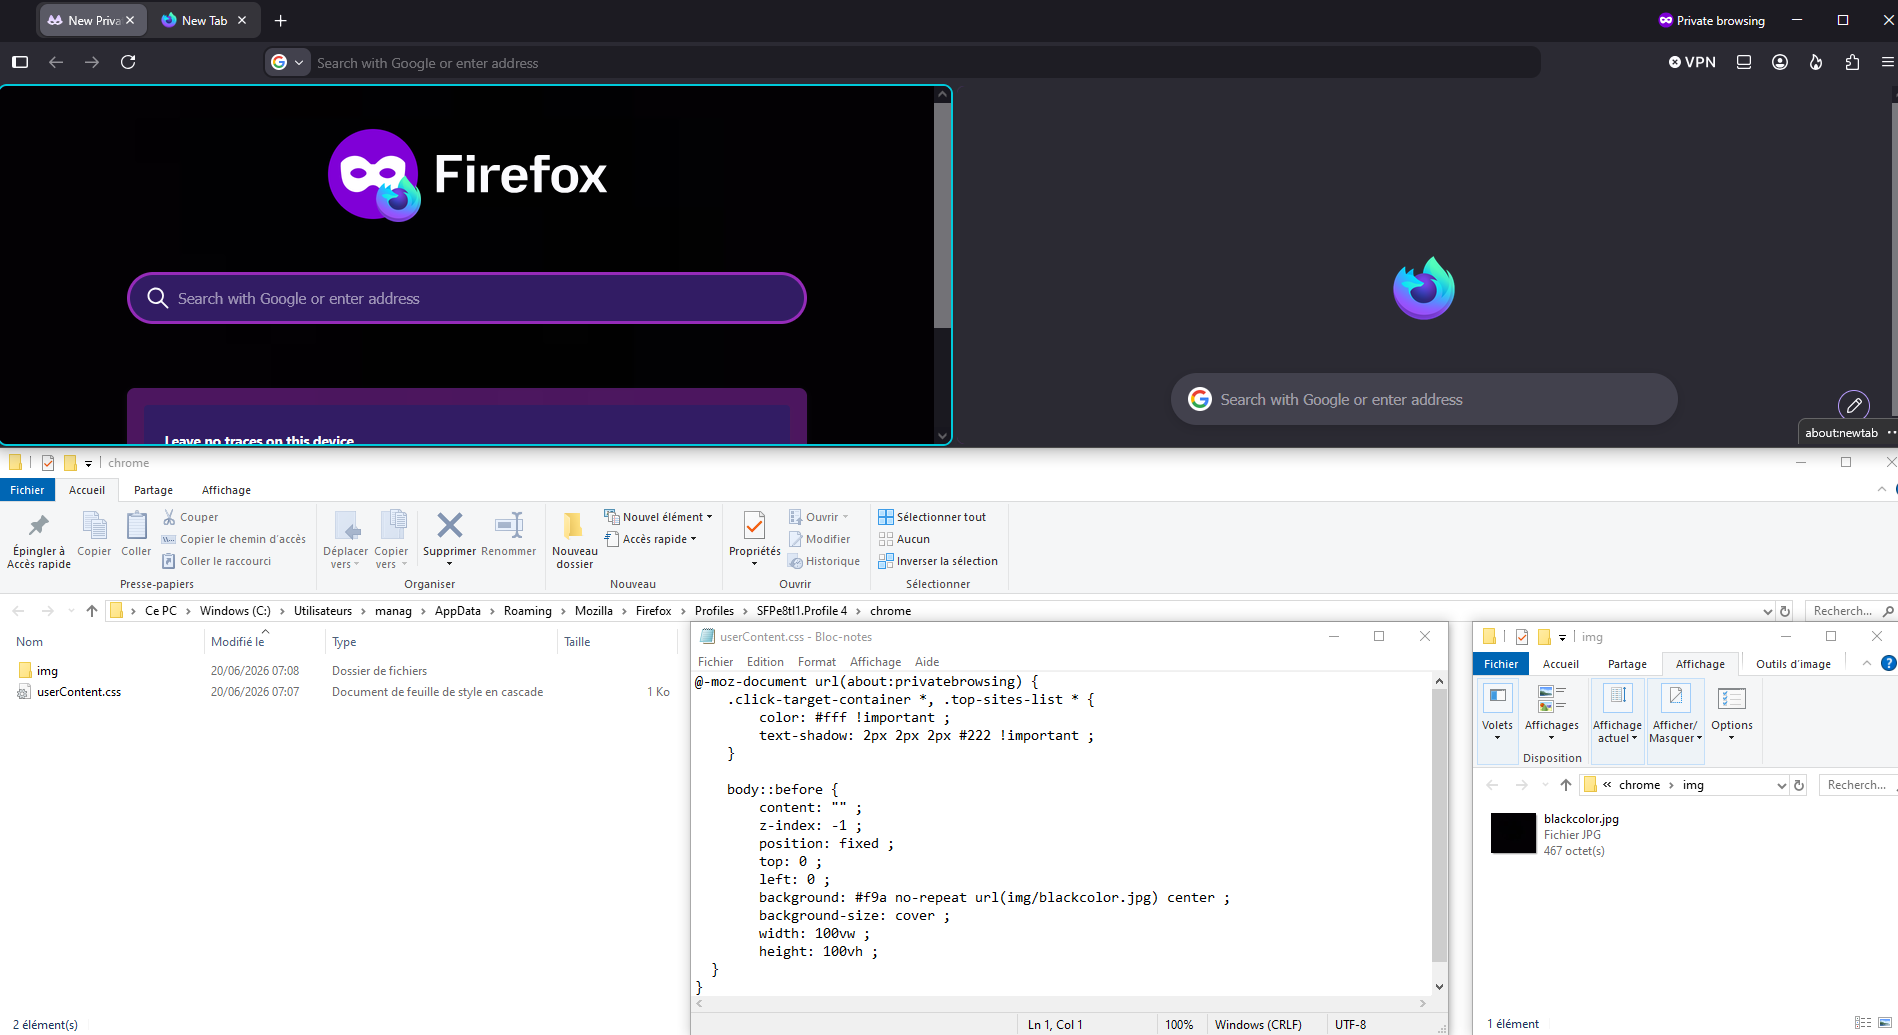Go up one folder in chrome Explorer

tap(92, 610)
